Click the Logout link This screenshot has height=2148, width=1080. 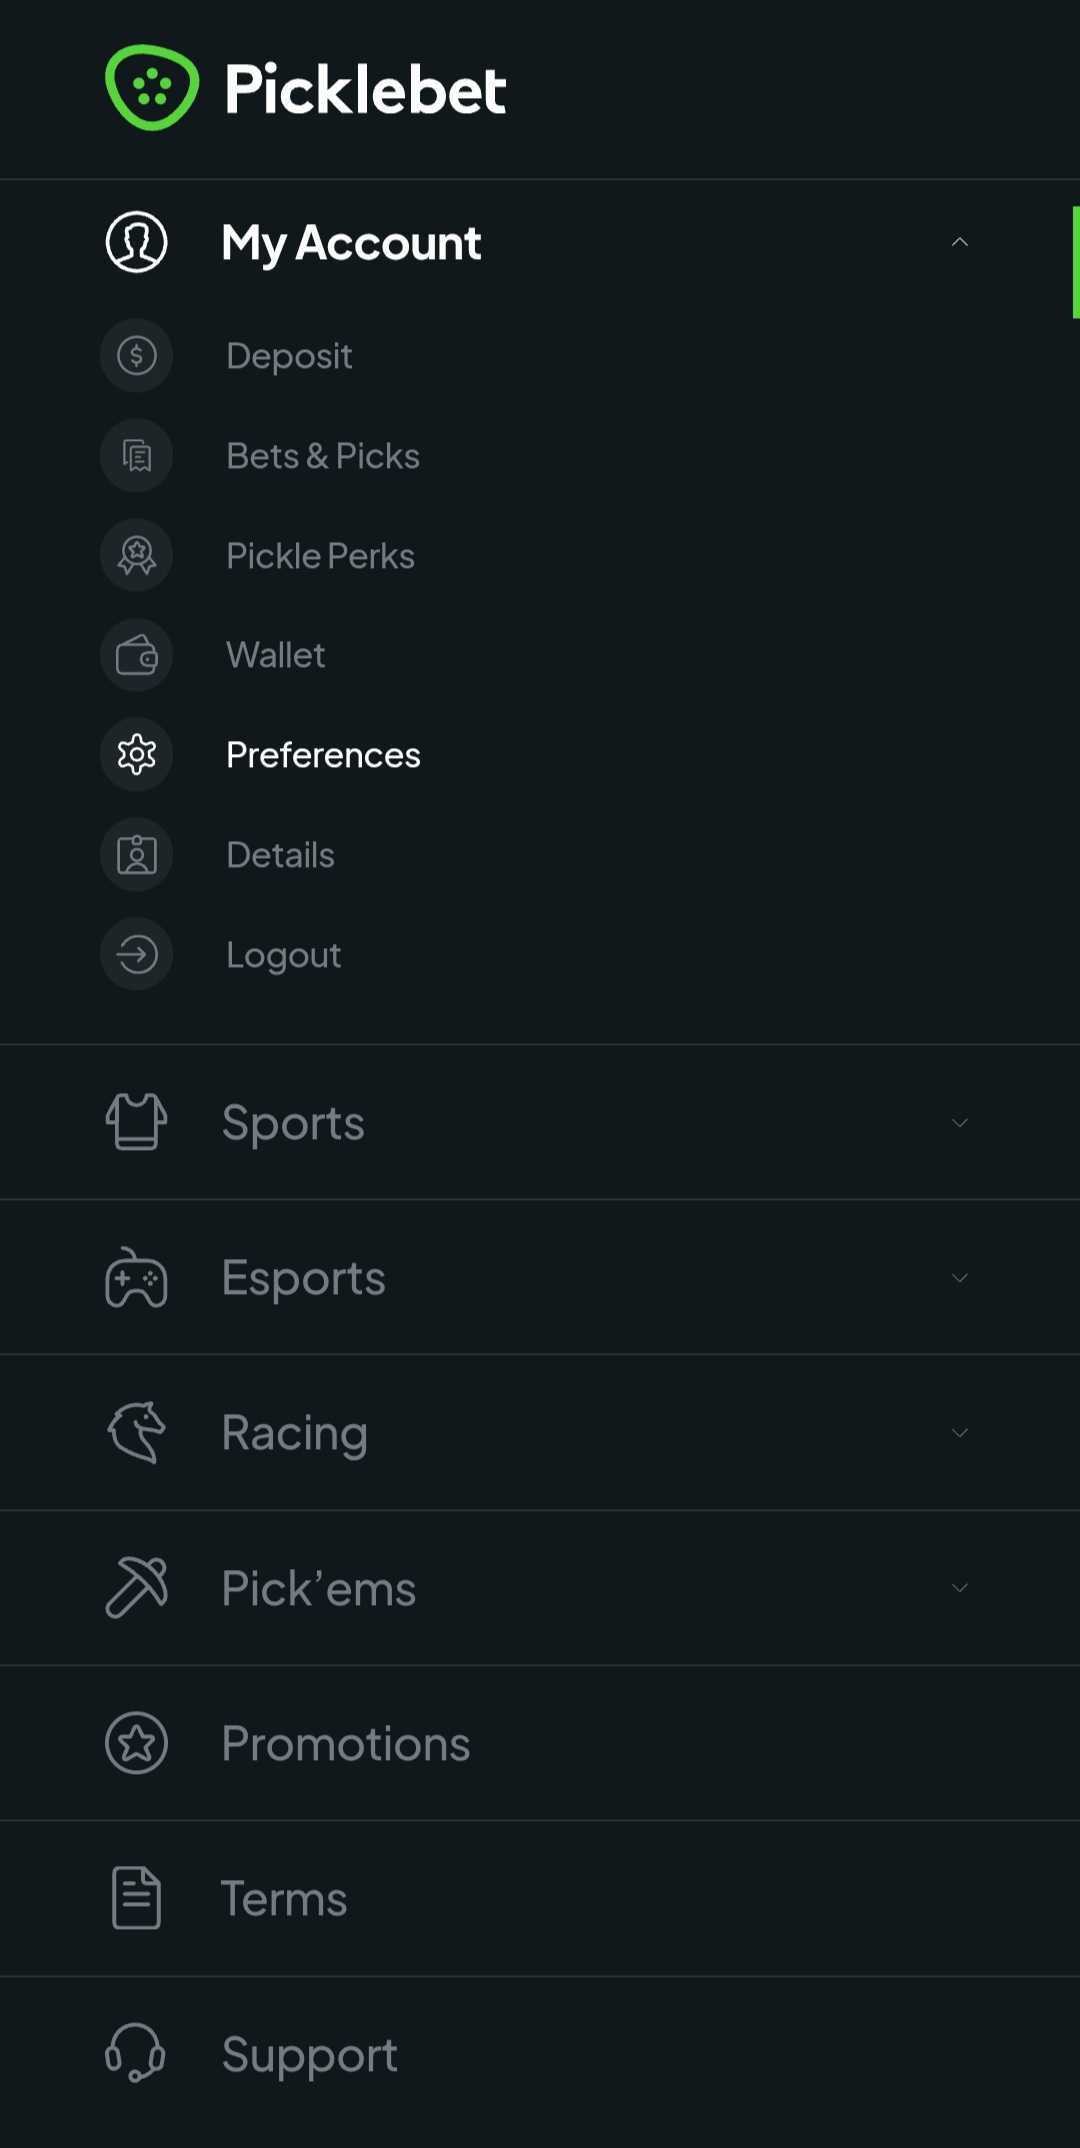284,955
